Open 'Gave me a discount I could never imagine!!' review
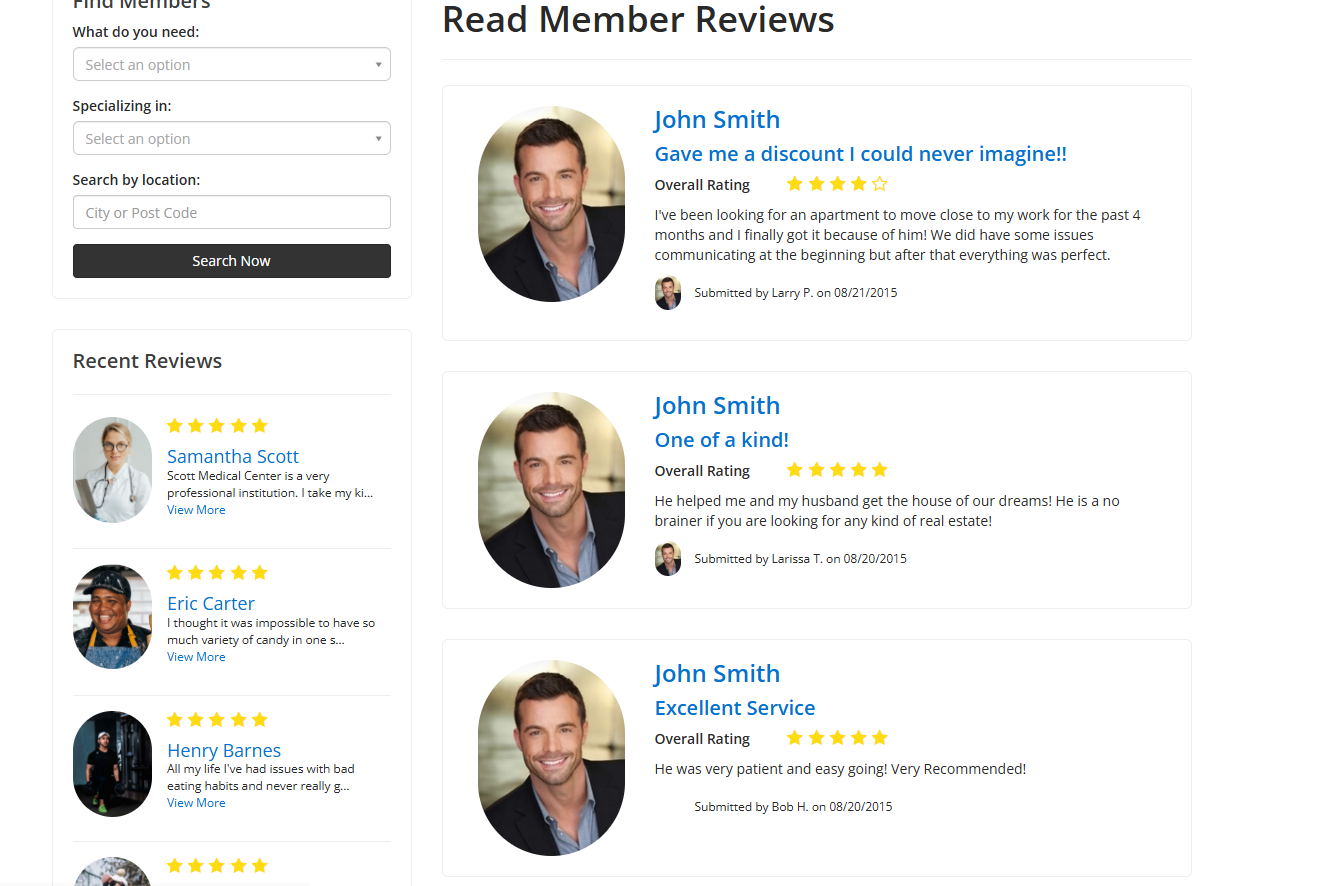 860,154
